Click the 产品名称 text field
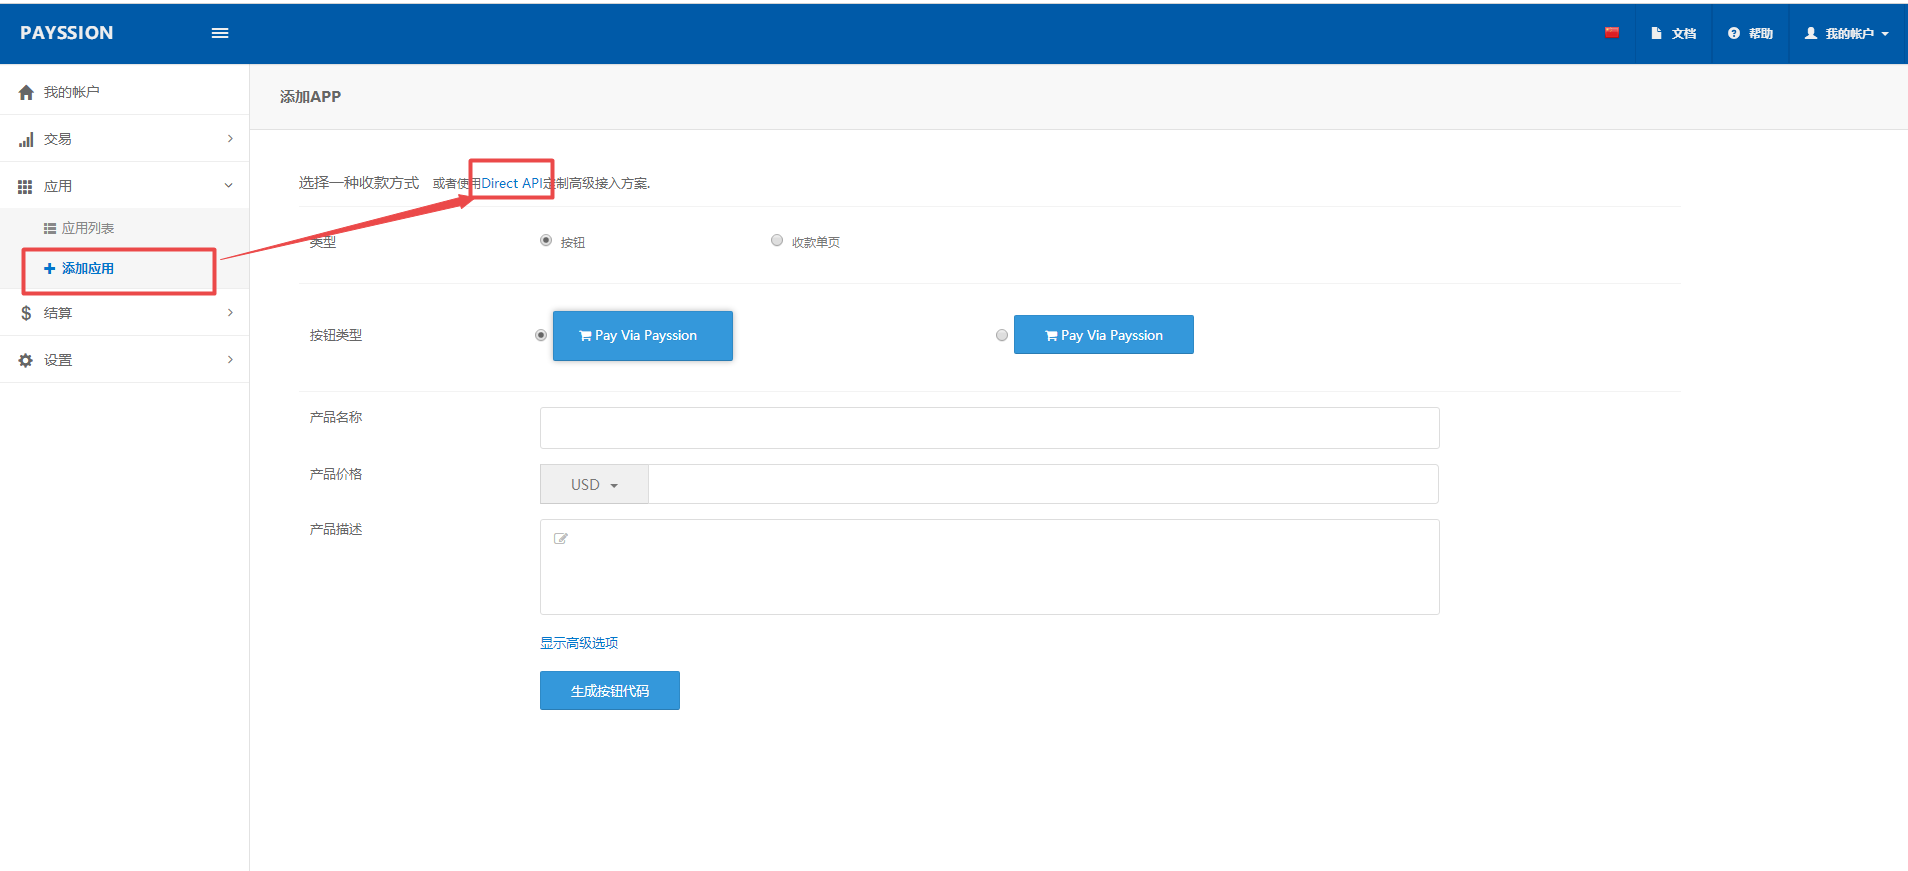The height and width of the screenshot is (871, 1908). tap(989, 428)
